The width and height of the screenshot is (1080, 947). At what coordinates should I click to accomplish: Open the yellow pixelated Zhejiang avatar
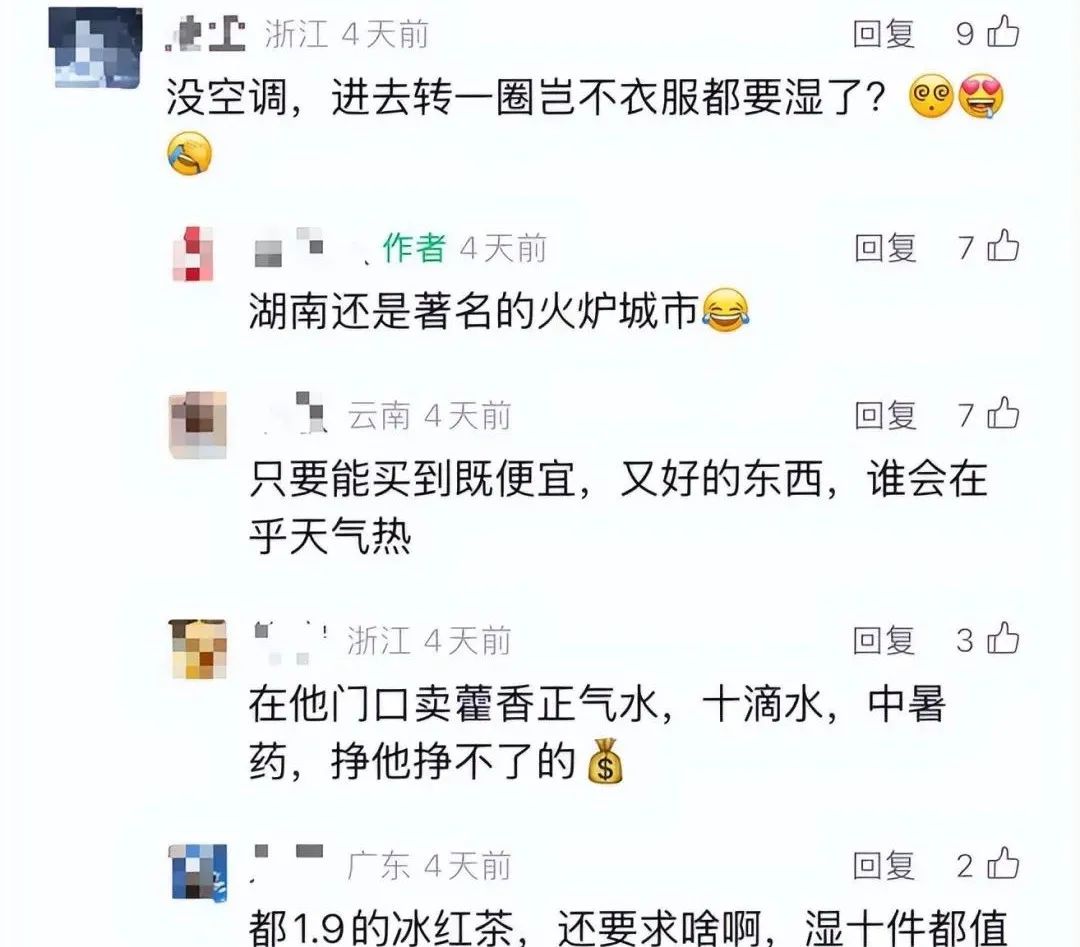198,649
